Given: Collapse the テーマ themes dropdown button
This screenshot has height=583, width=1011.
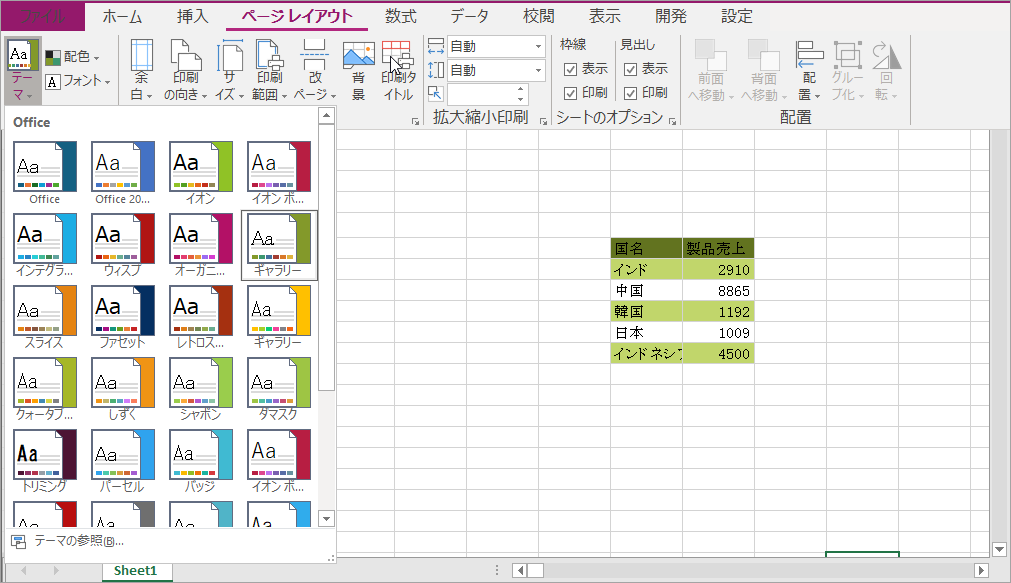Looking at the screenshot, I should pos(22,70).
